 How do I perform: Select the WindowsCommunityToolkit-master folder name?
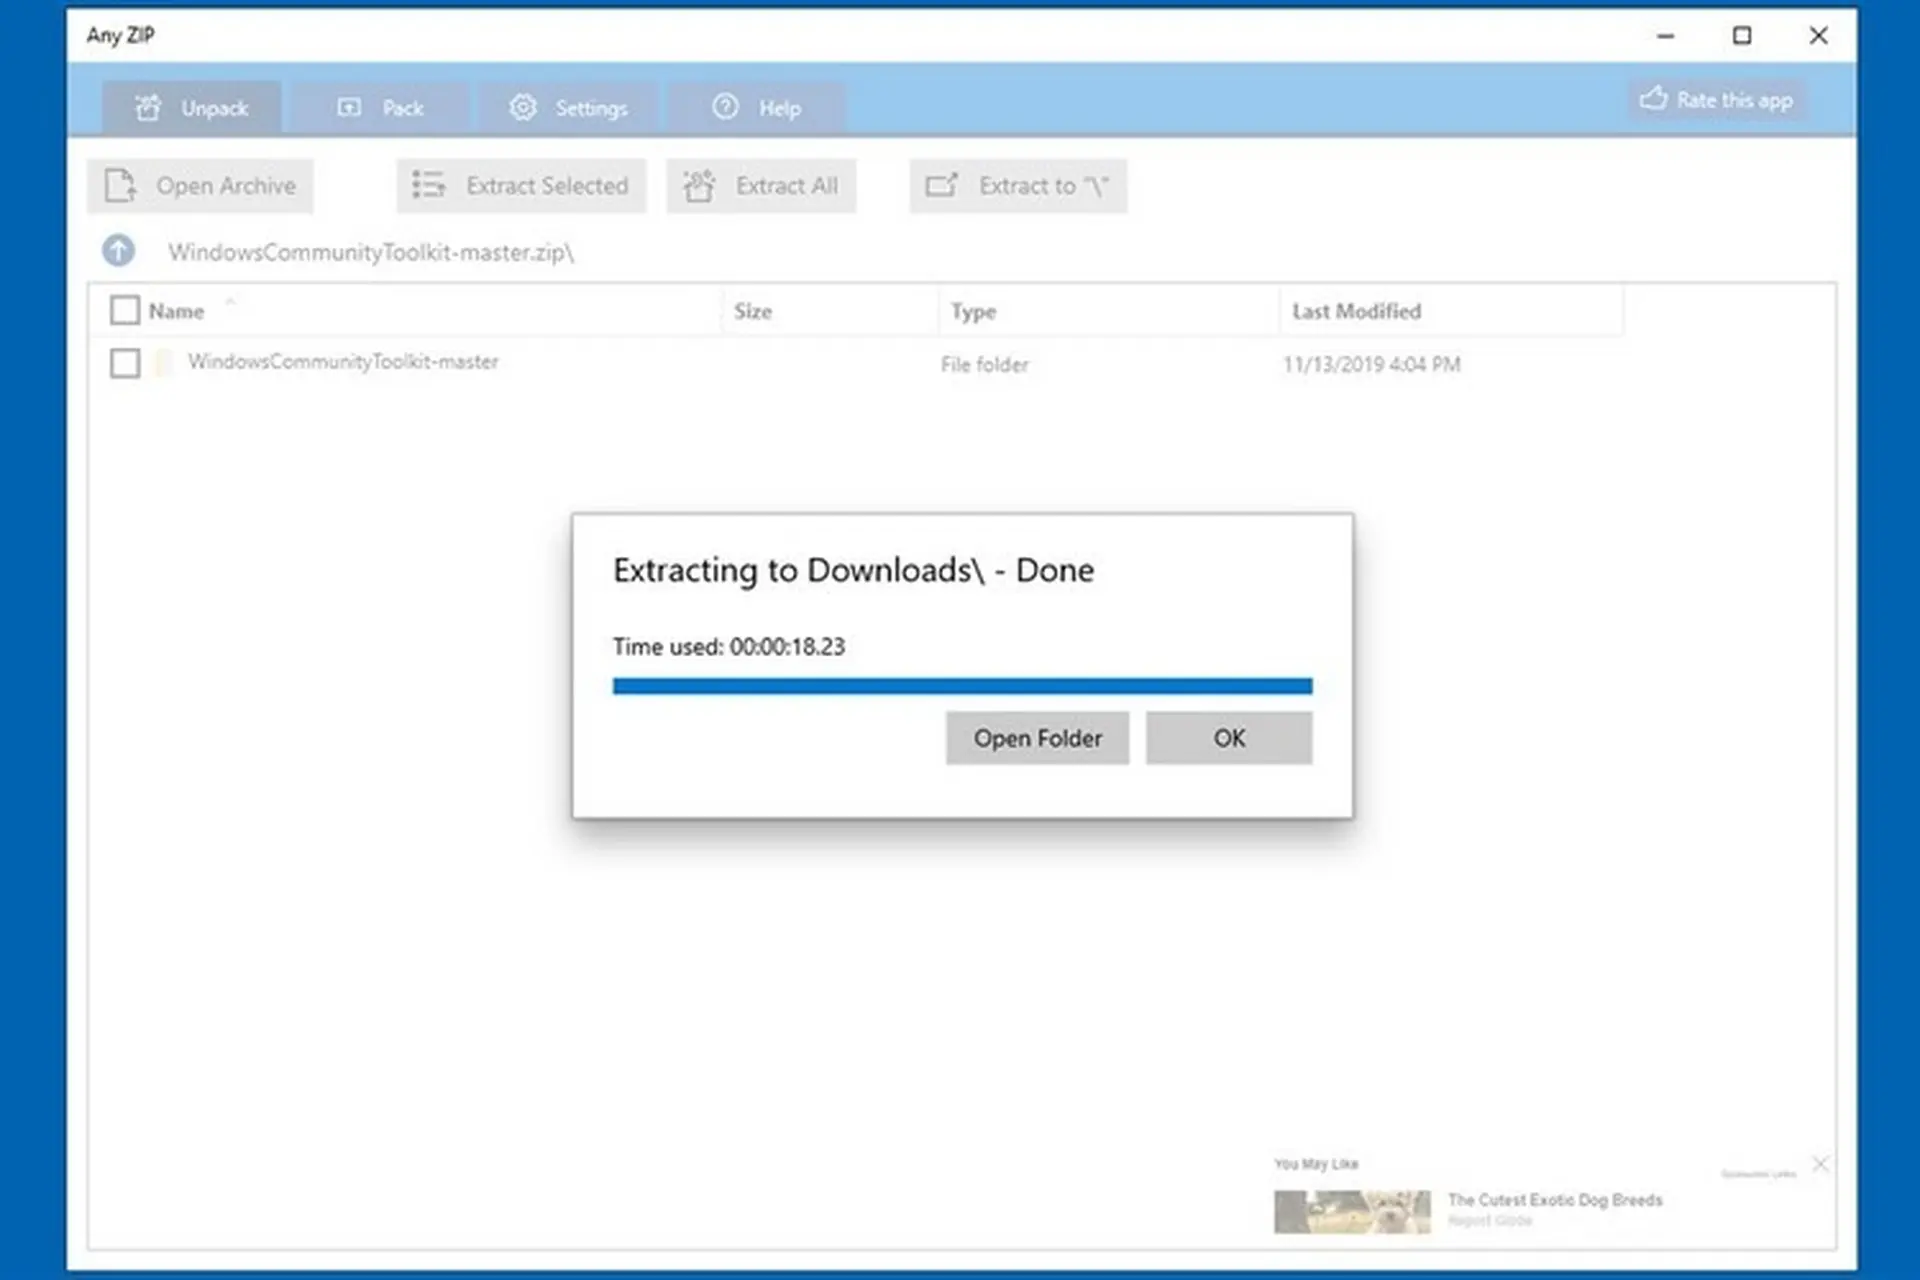(343, 362)
